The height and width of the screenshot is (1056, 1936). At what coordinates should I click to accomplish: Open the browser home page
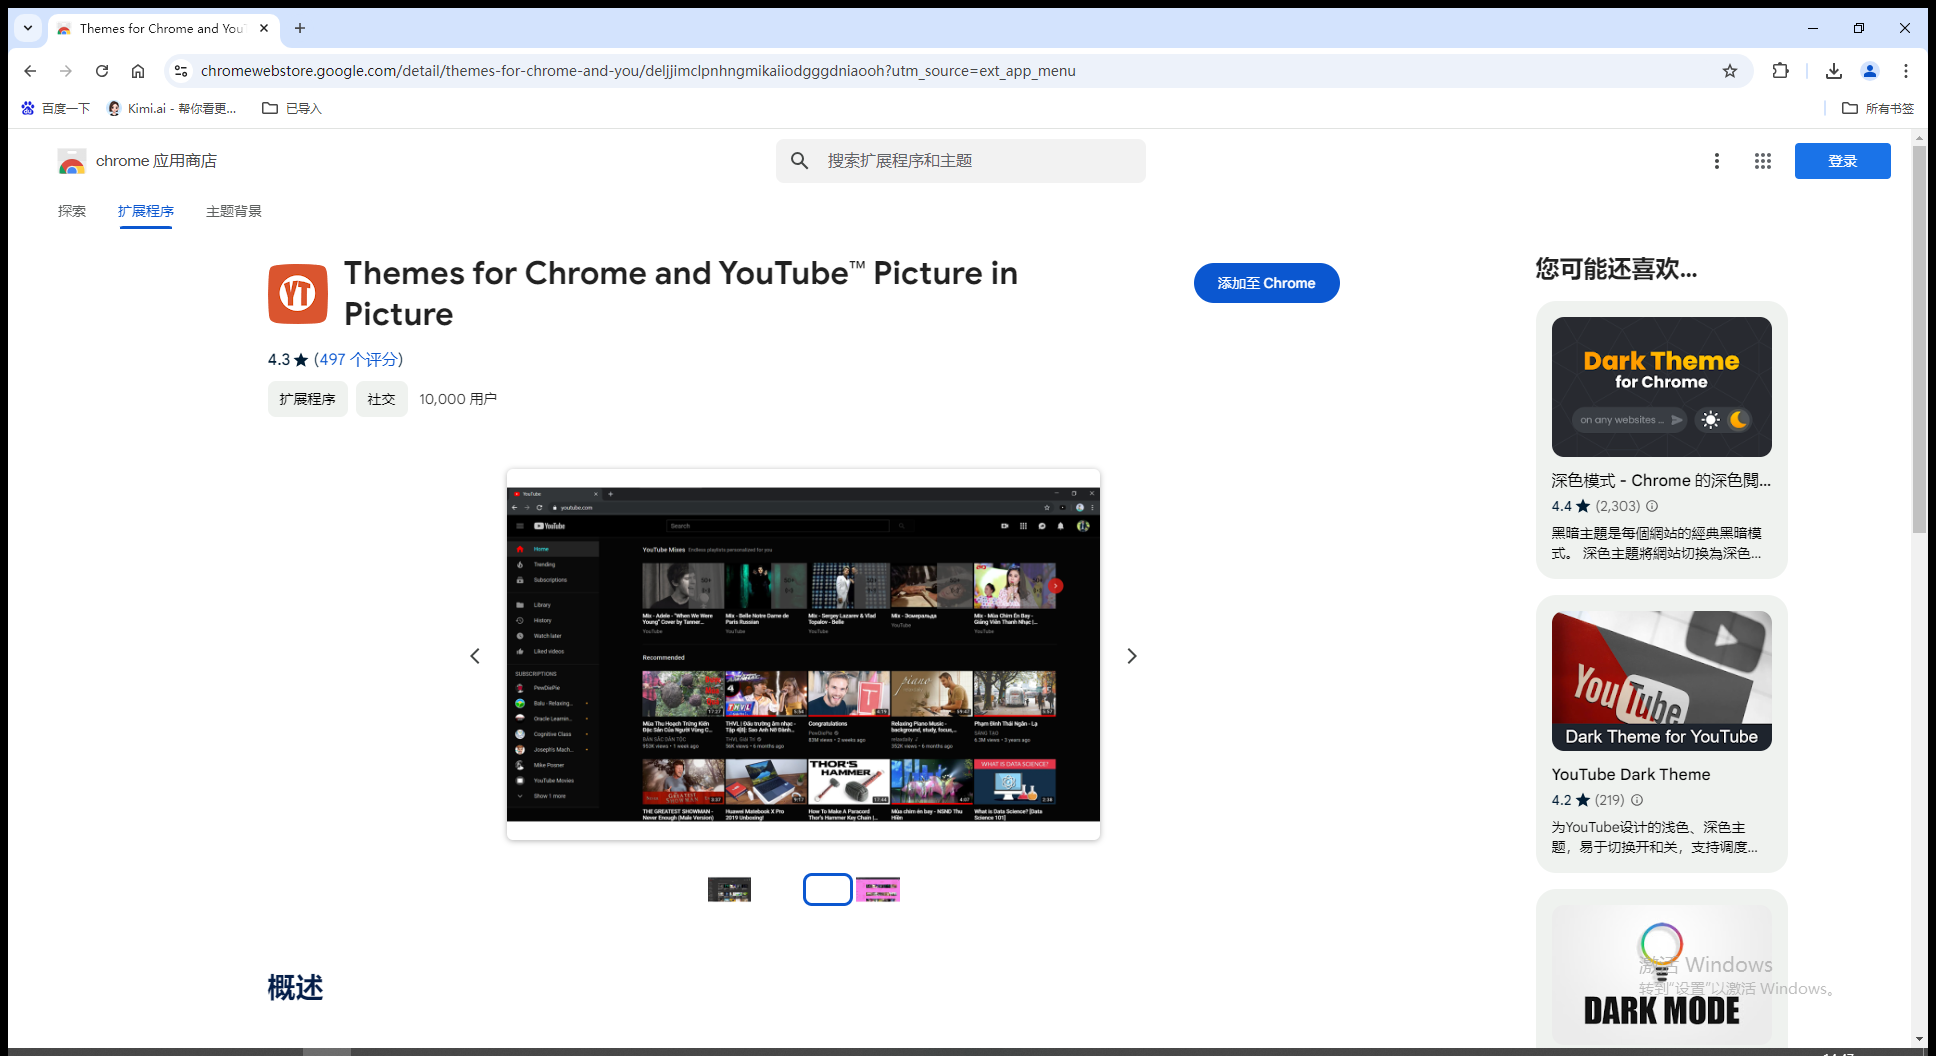click(x=138, y=71)
